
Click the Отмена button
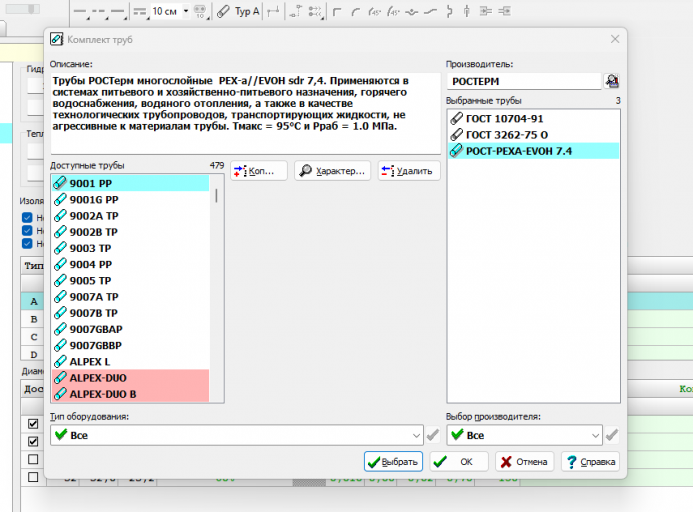pyautogui.click(x=524, y=462)
